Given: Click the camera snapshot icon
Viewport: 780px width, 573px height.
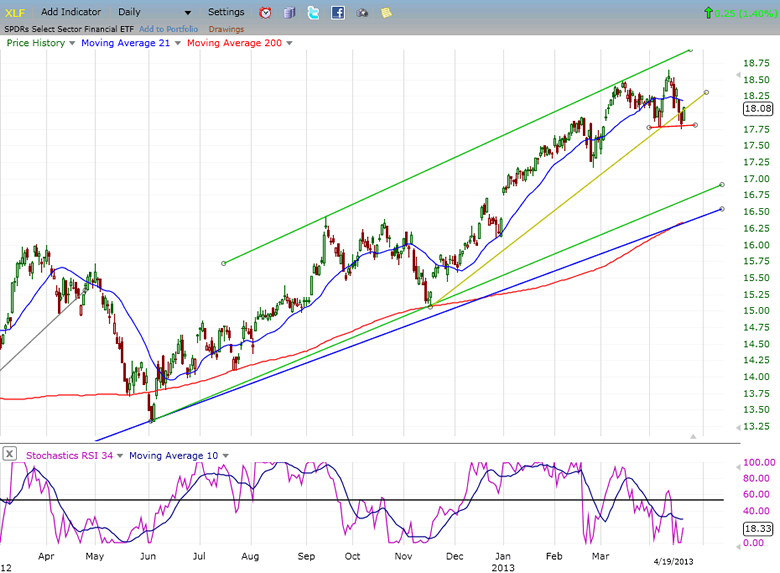Looking at the screenshot, I should 362,12.
